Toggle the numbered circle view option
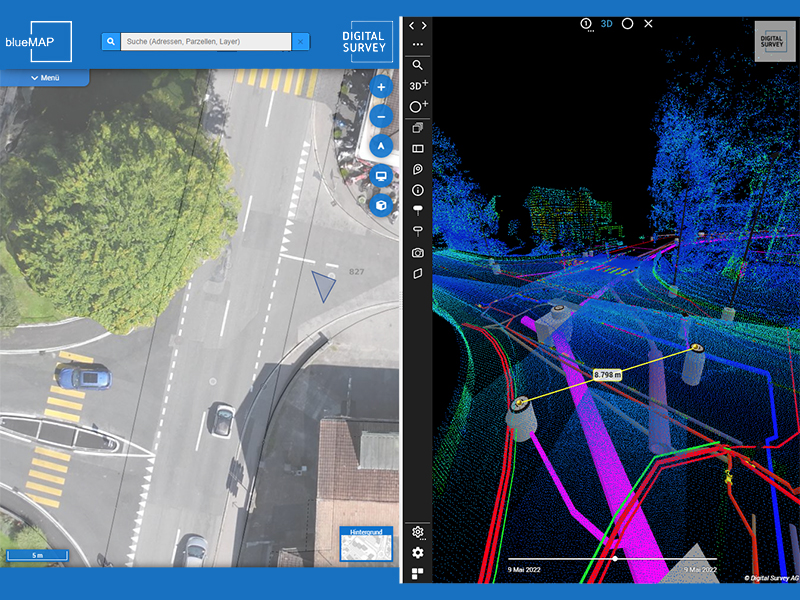Image resolution: width=800 pixels, height=600 pixels. 587,23
